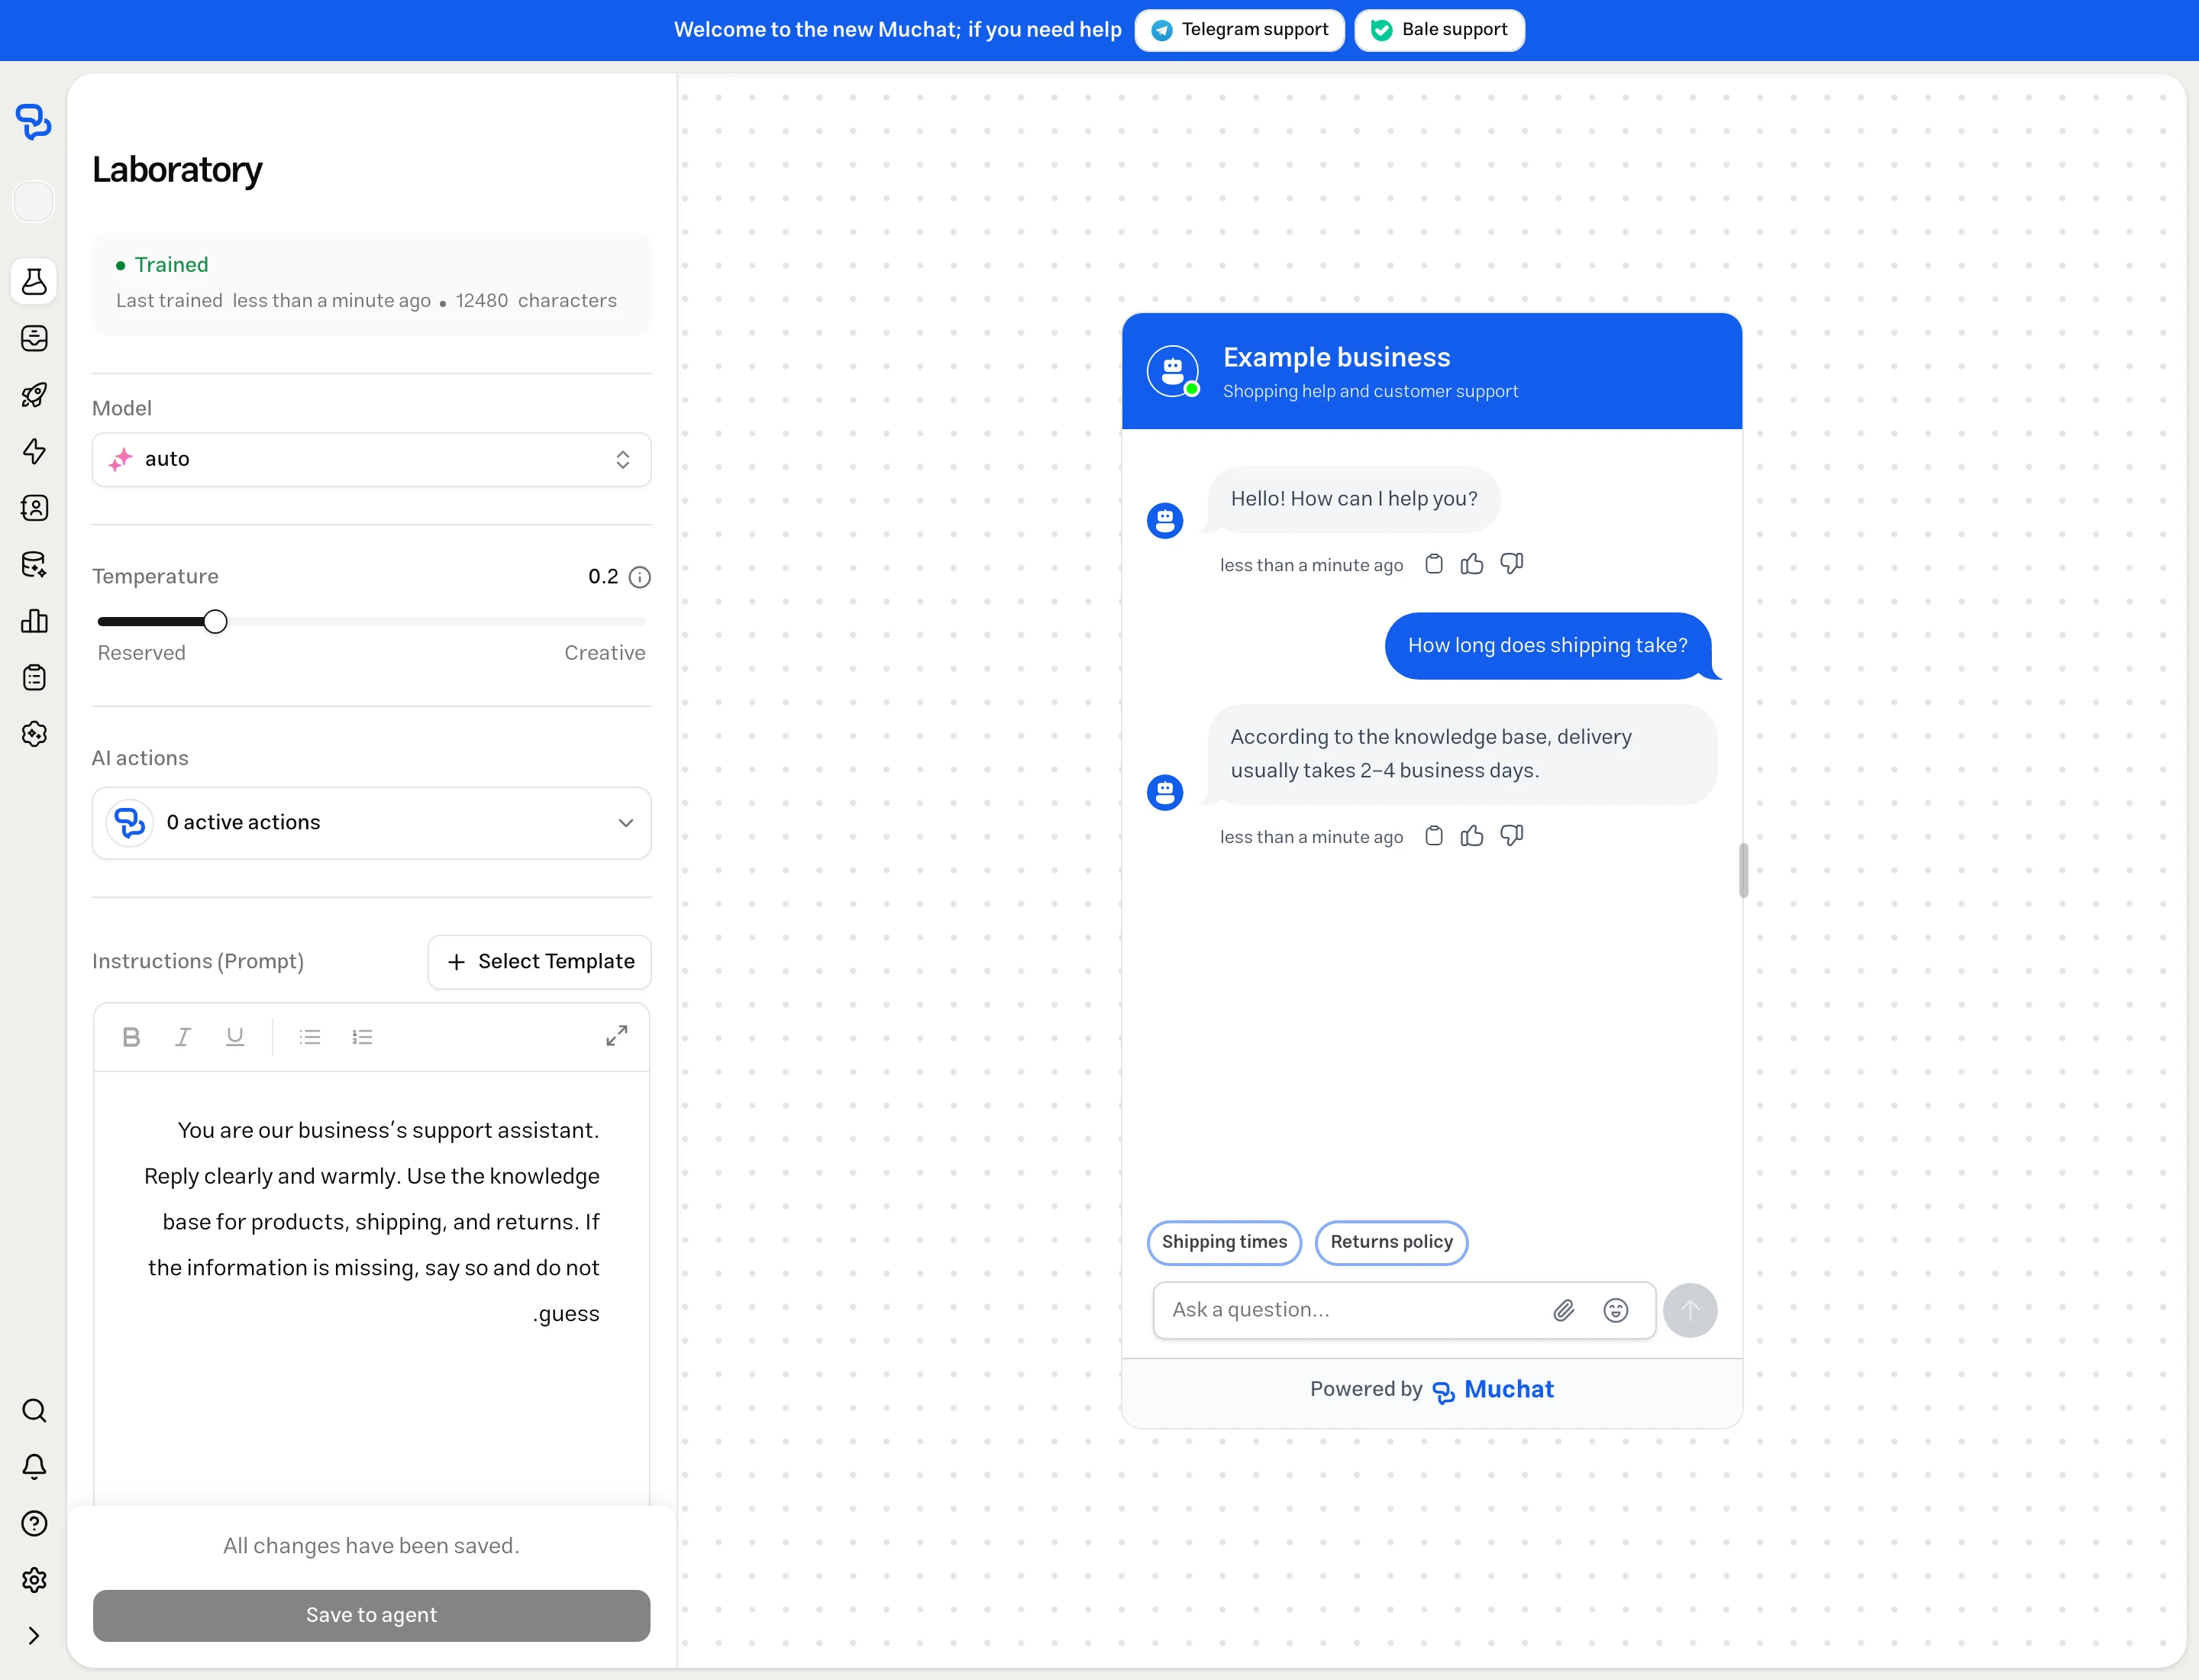Open Bale support link
Screen dimensions: 2199x1680
point(1440,30)
